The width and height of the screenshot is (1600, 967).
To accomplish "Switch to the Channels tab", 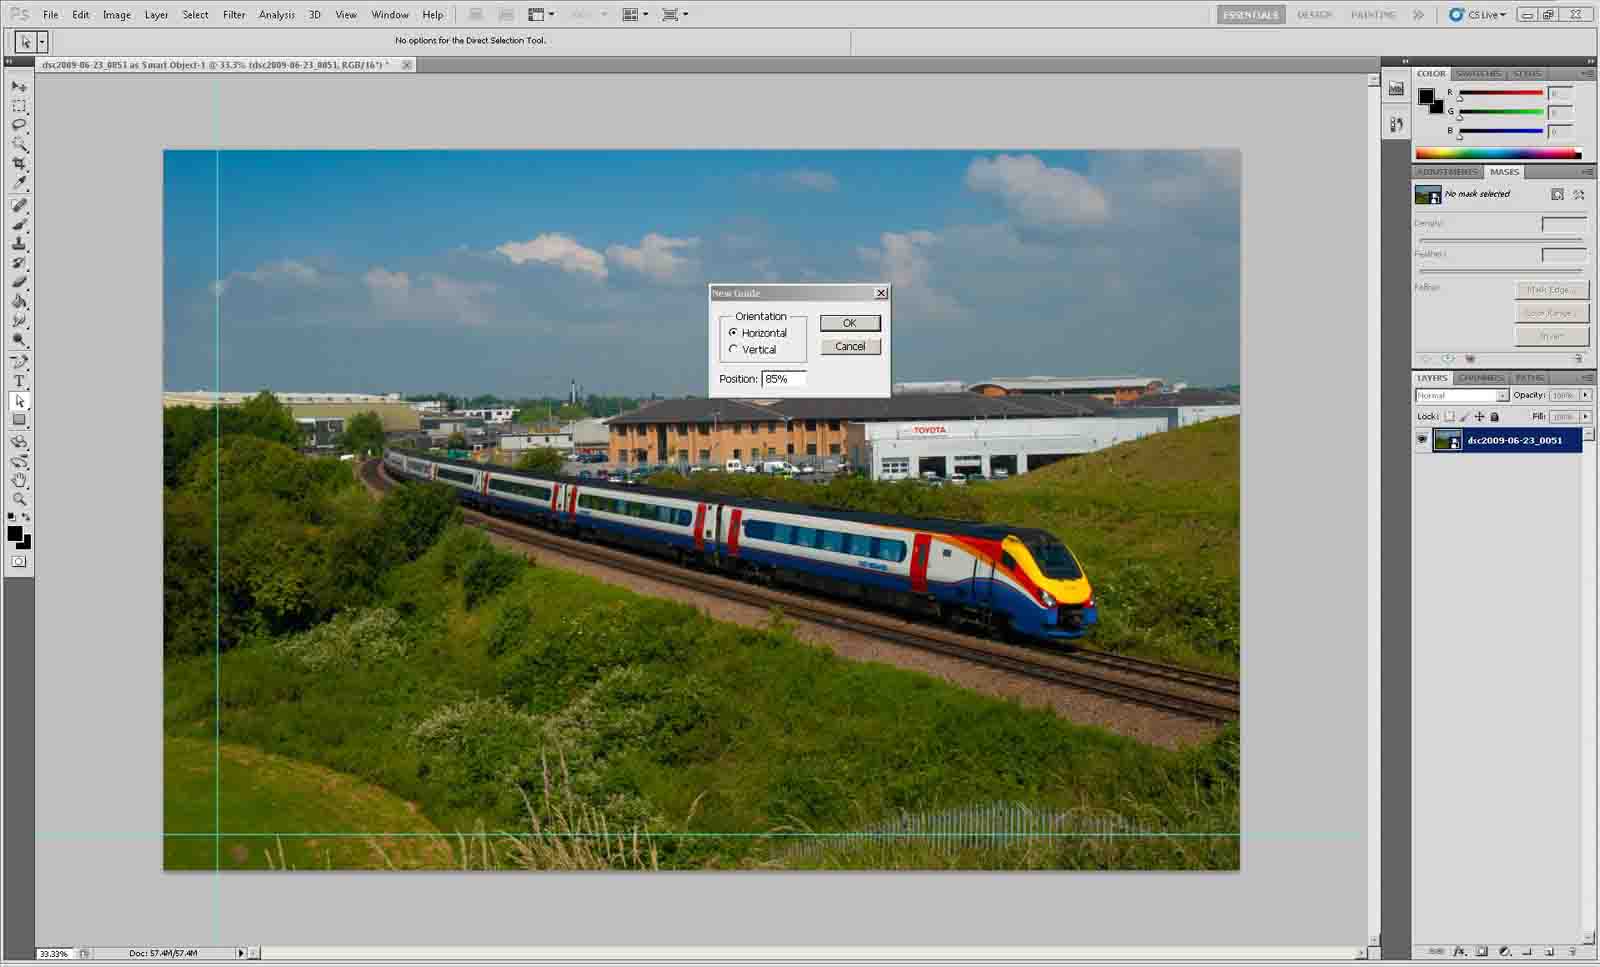I will click(x=1481, y=378).
